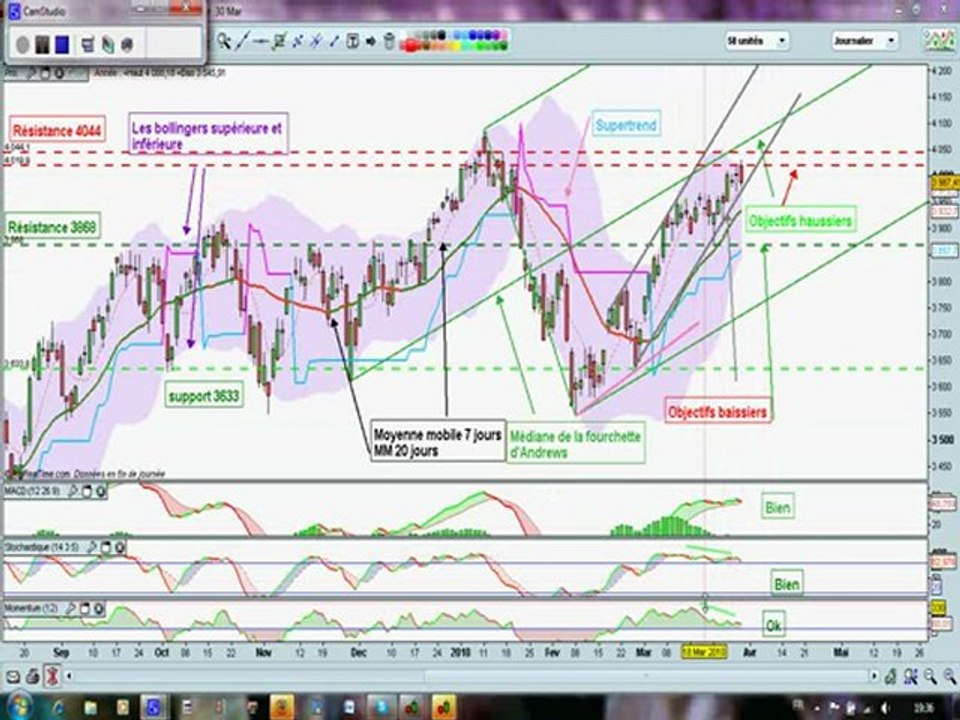The height and width of the screenshot is (720, 960).
Task: Click the 'Supertrend' annotation label
Action: (626, 126)
